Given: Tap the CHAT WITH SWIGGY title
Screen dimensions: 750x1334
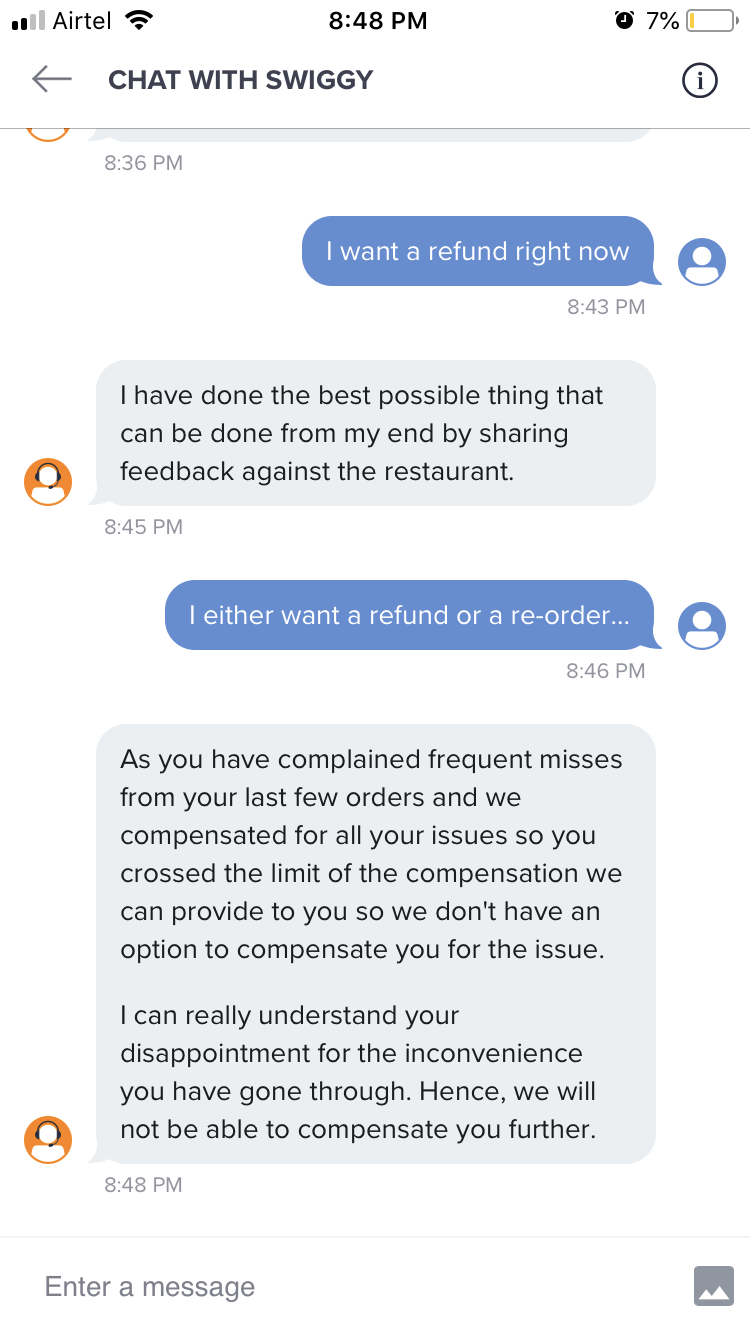Looking at the screenshot, I should 240,80.
